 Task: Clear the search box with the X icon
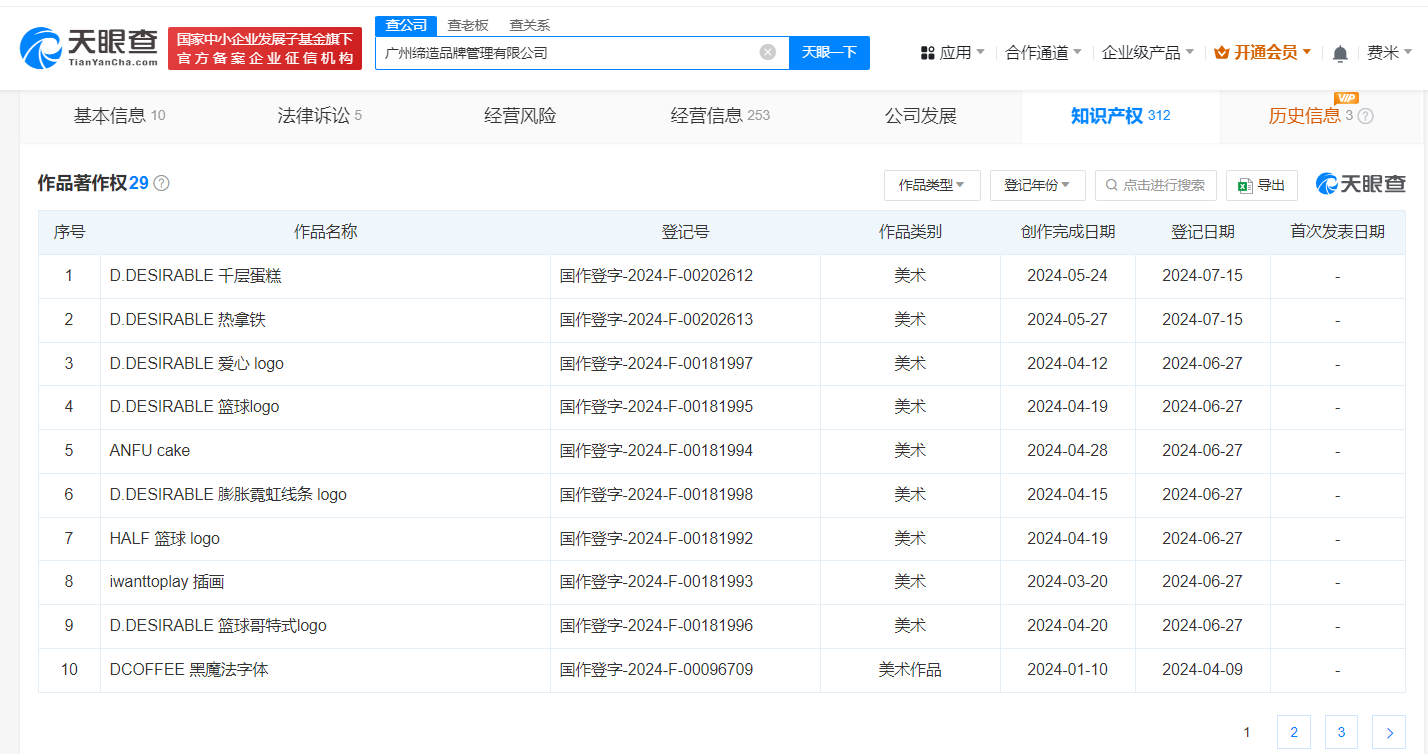tap(767, 52)
